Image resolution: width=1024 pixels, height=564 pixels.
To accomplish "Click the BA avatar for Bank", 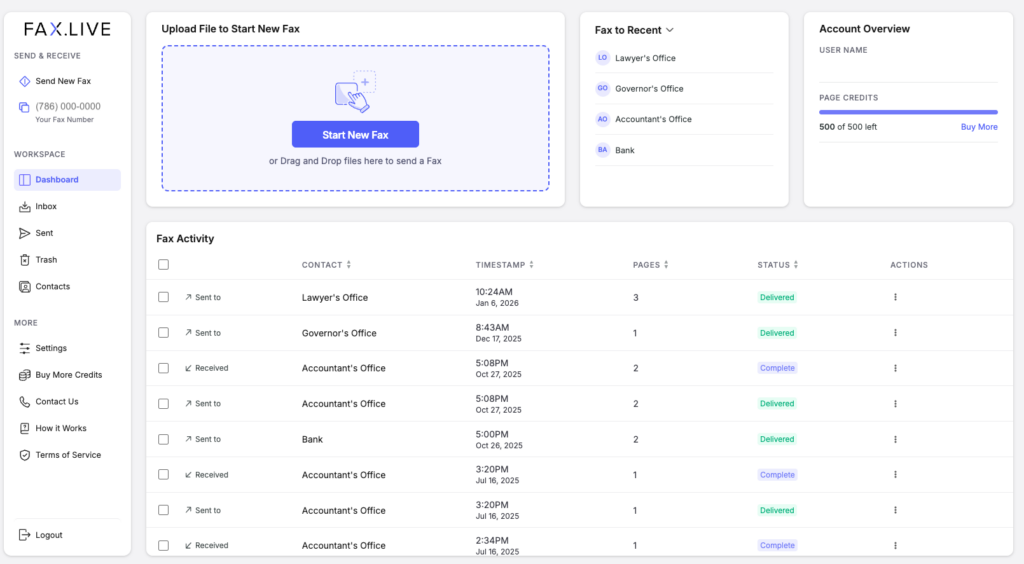I will (602, 149).
